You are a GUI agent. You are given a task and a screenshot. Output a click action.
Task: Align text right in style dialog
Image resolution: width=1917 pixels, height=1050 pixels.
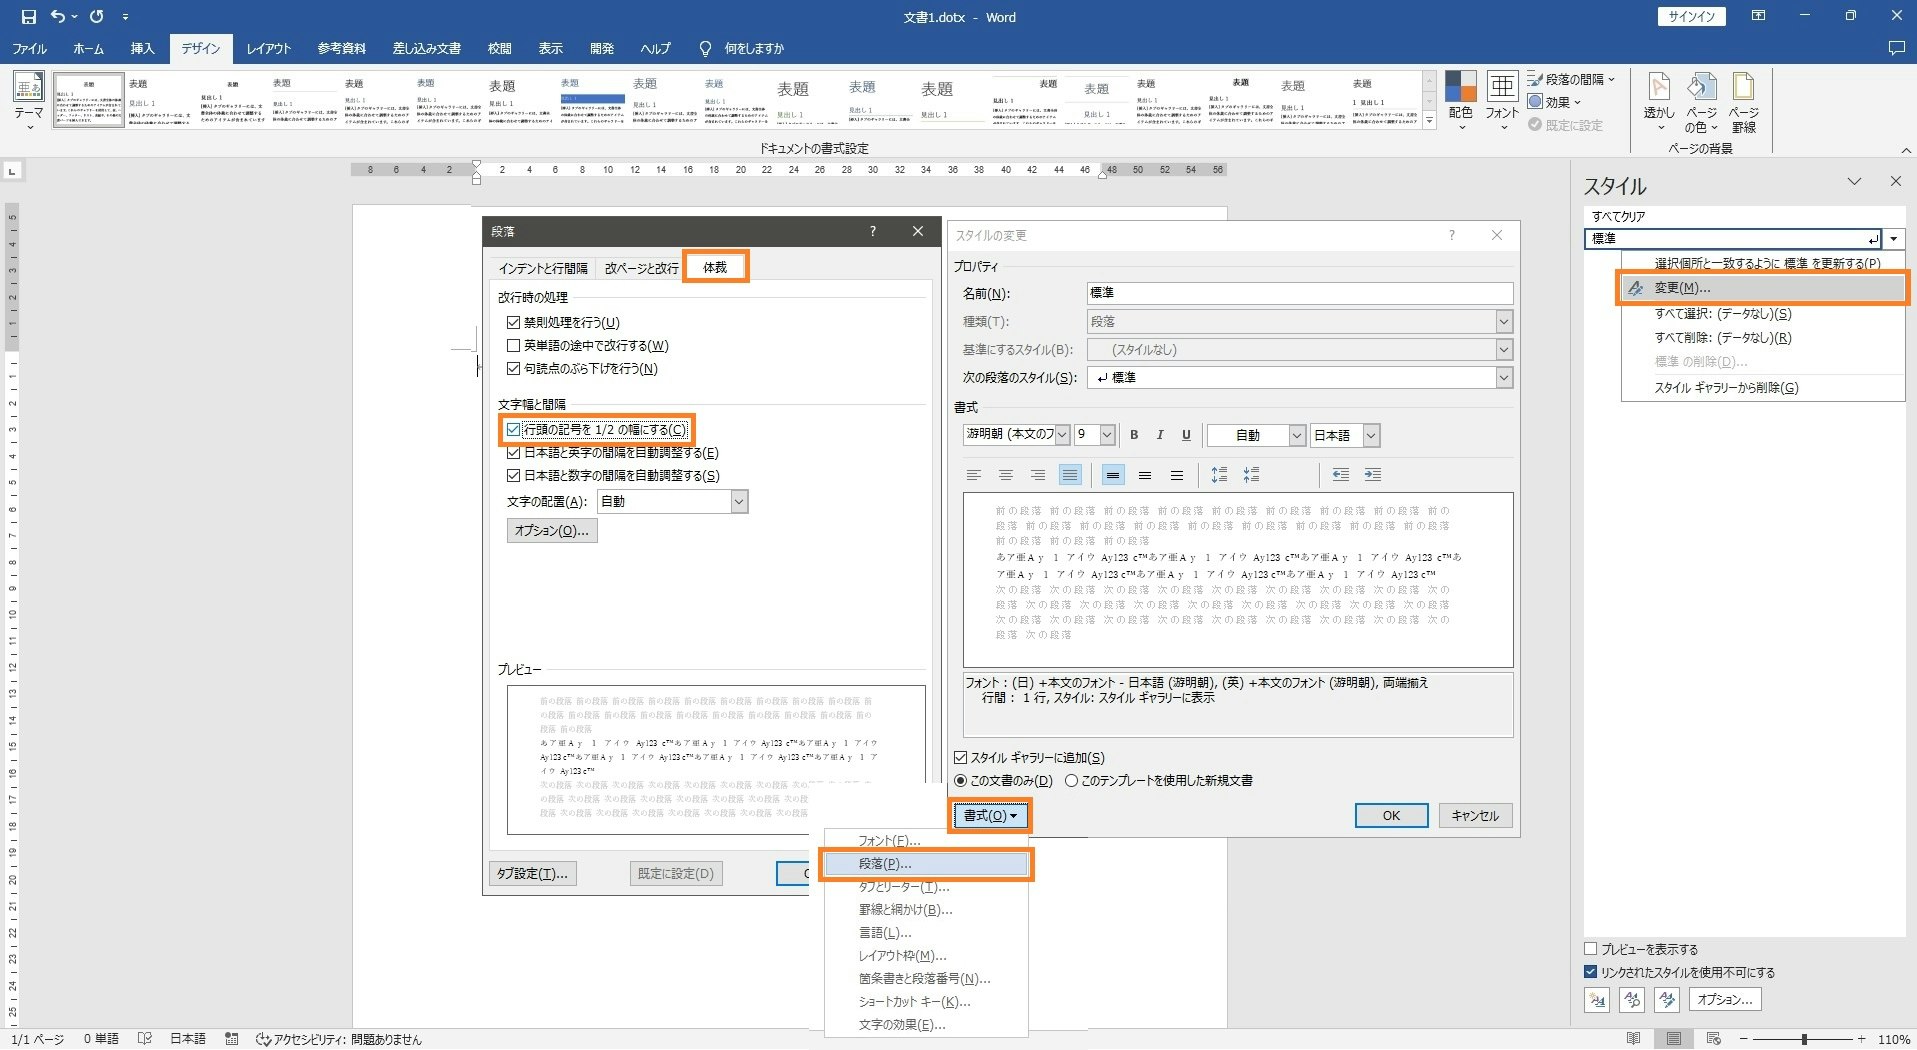[x=1038, y=475]
